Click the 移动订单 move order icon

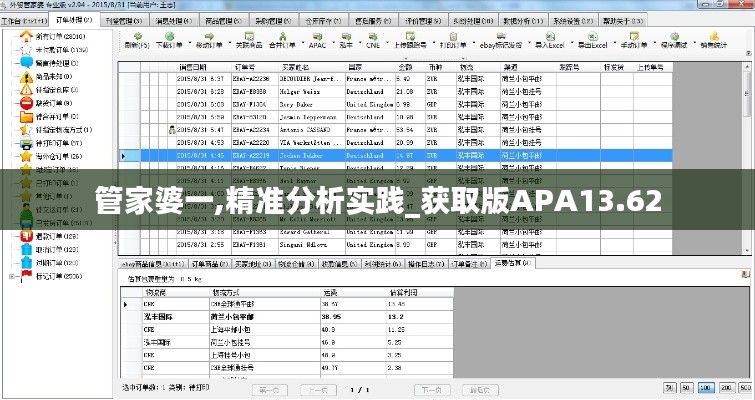[209, 37]
